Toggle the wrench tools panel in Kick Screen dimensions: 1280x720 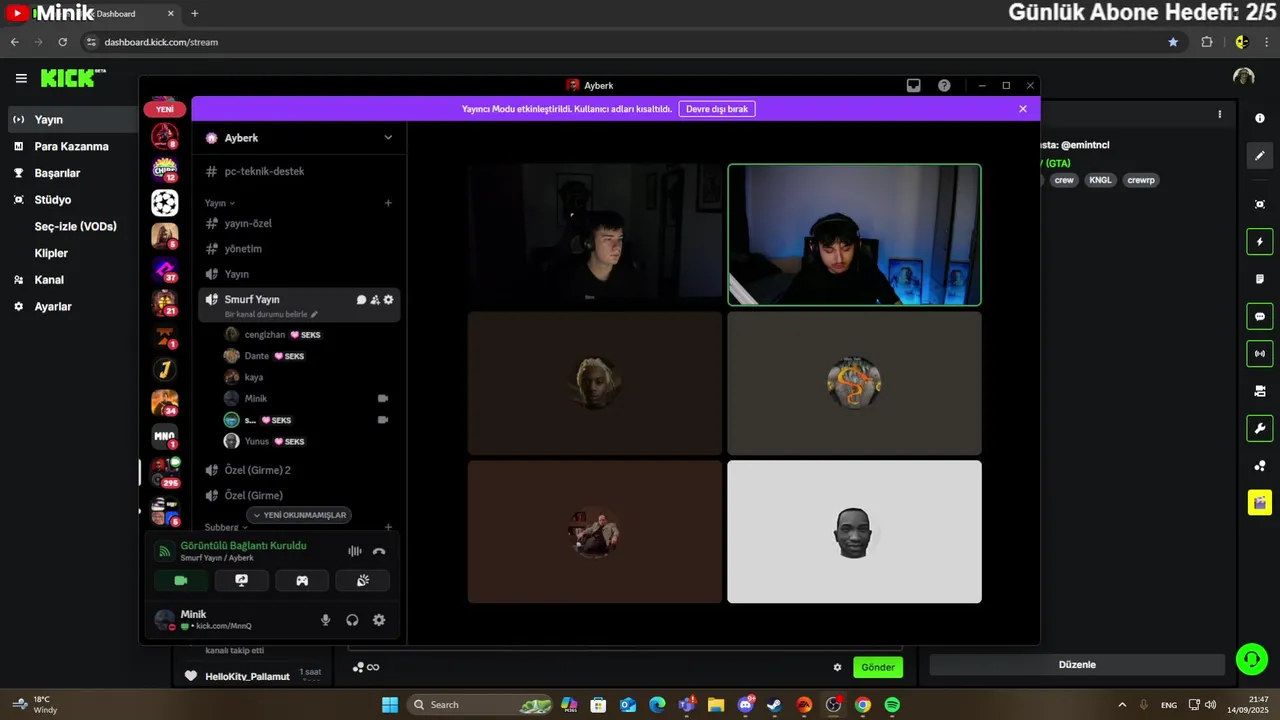pos(1259,428)
